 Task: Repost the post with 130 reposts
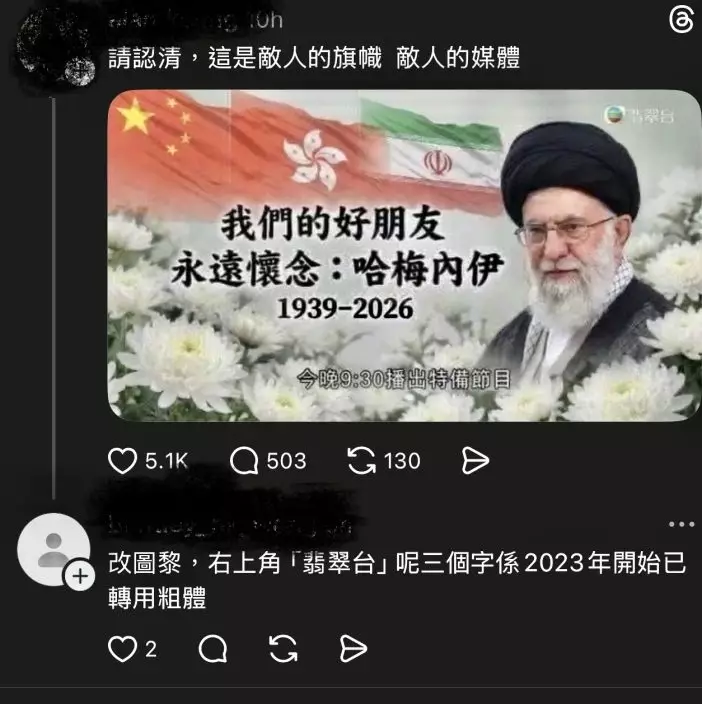coord(362,461)
